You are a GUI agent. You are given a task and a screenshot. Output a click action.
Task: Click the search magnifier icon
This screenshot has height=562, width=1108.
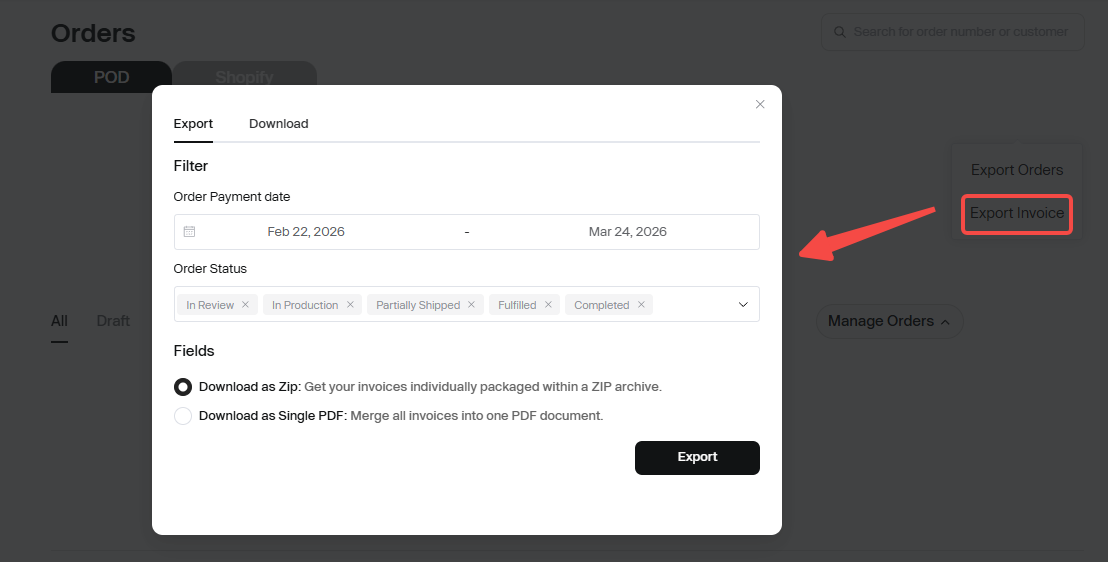tap(840, 32)
